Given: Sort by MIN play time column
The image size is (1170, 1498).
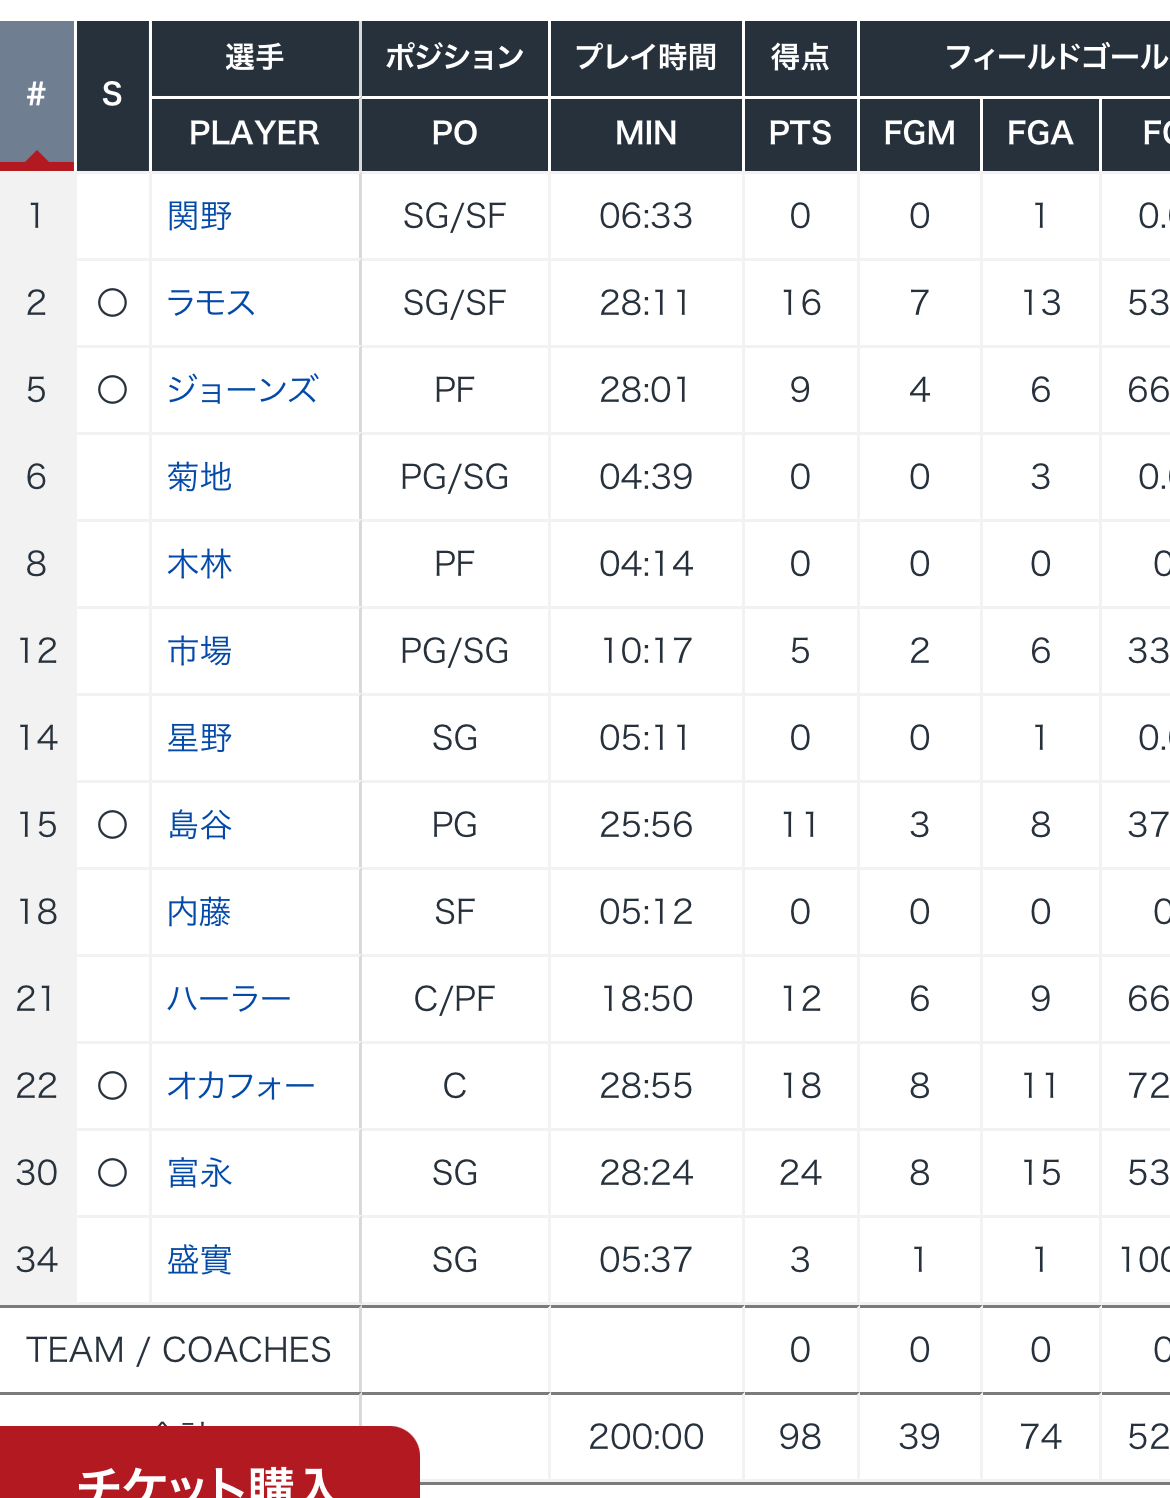Looking at the screenshot, I should pyautogui.click(x=646, y=133).
